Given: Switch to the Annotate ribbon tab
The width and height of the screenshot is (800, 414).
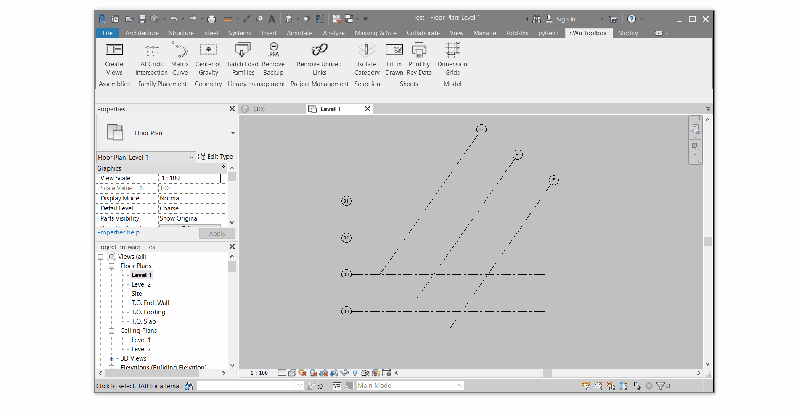Looking at the screenshot, I should point(299,33).
